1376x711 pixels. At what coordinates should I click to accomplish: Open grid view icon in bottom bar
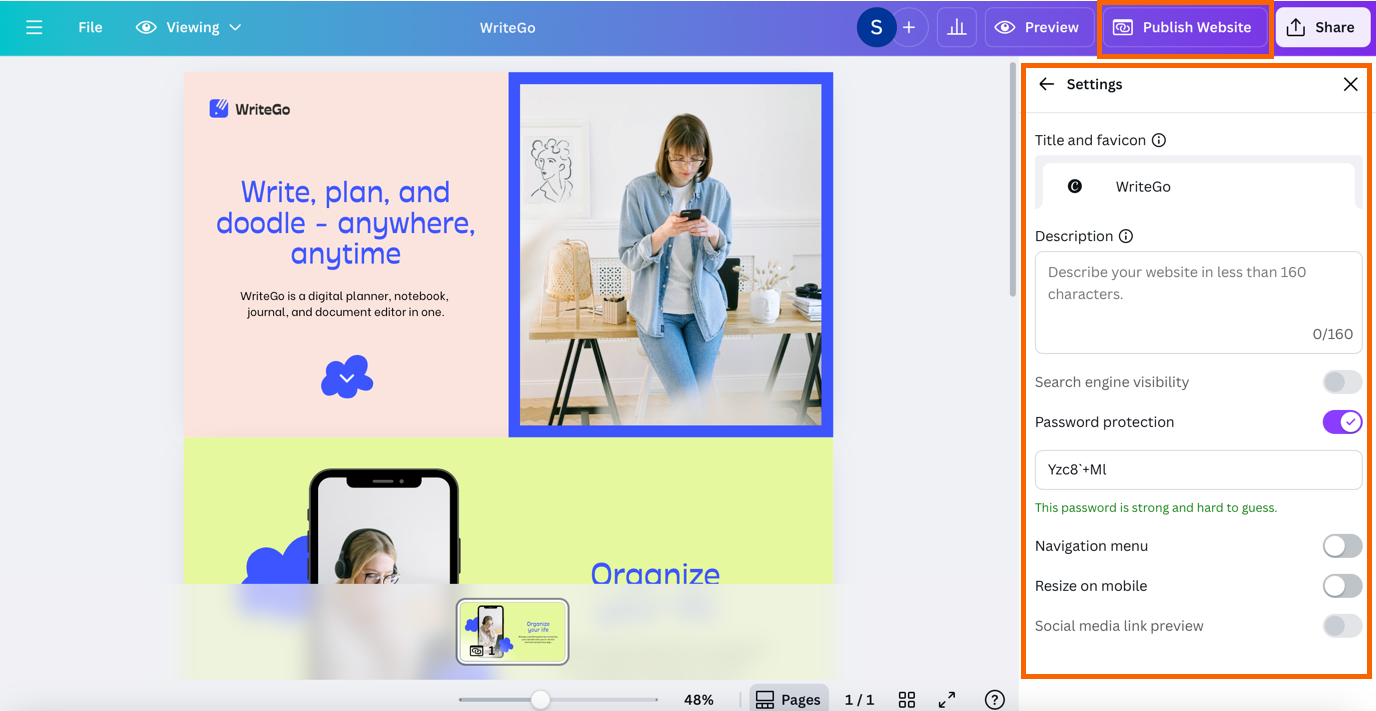907,699
